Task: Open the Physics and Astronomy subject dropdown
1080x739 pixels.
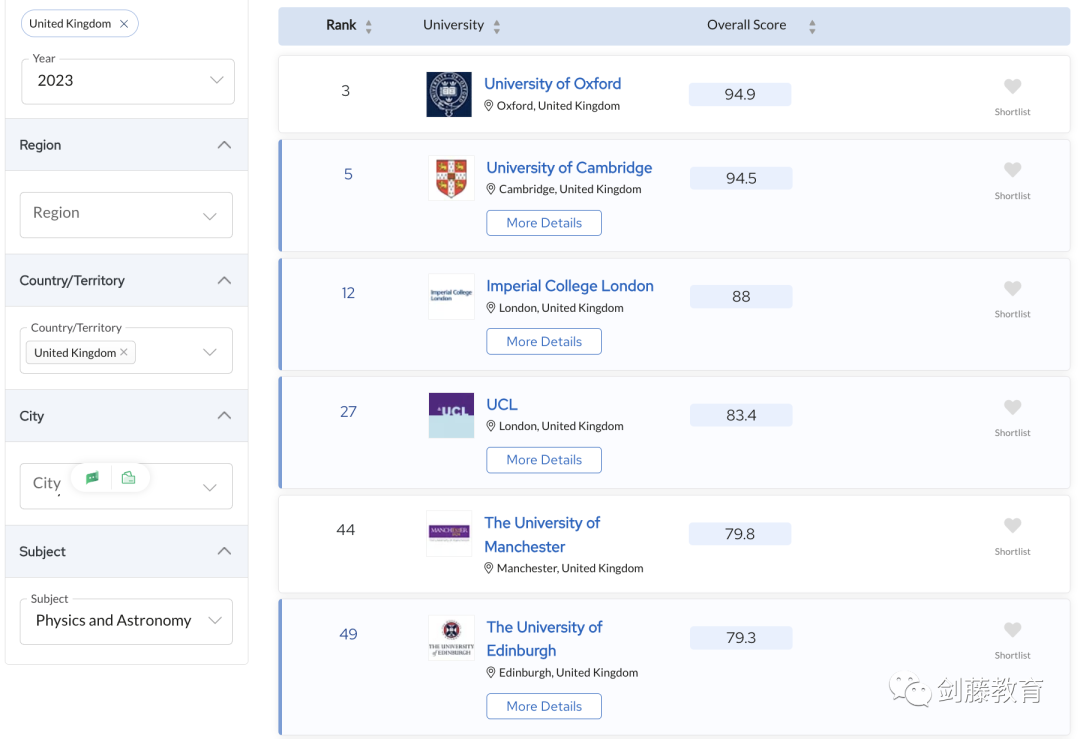Action: (x=126, y=621)
